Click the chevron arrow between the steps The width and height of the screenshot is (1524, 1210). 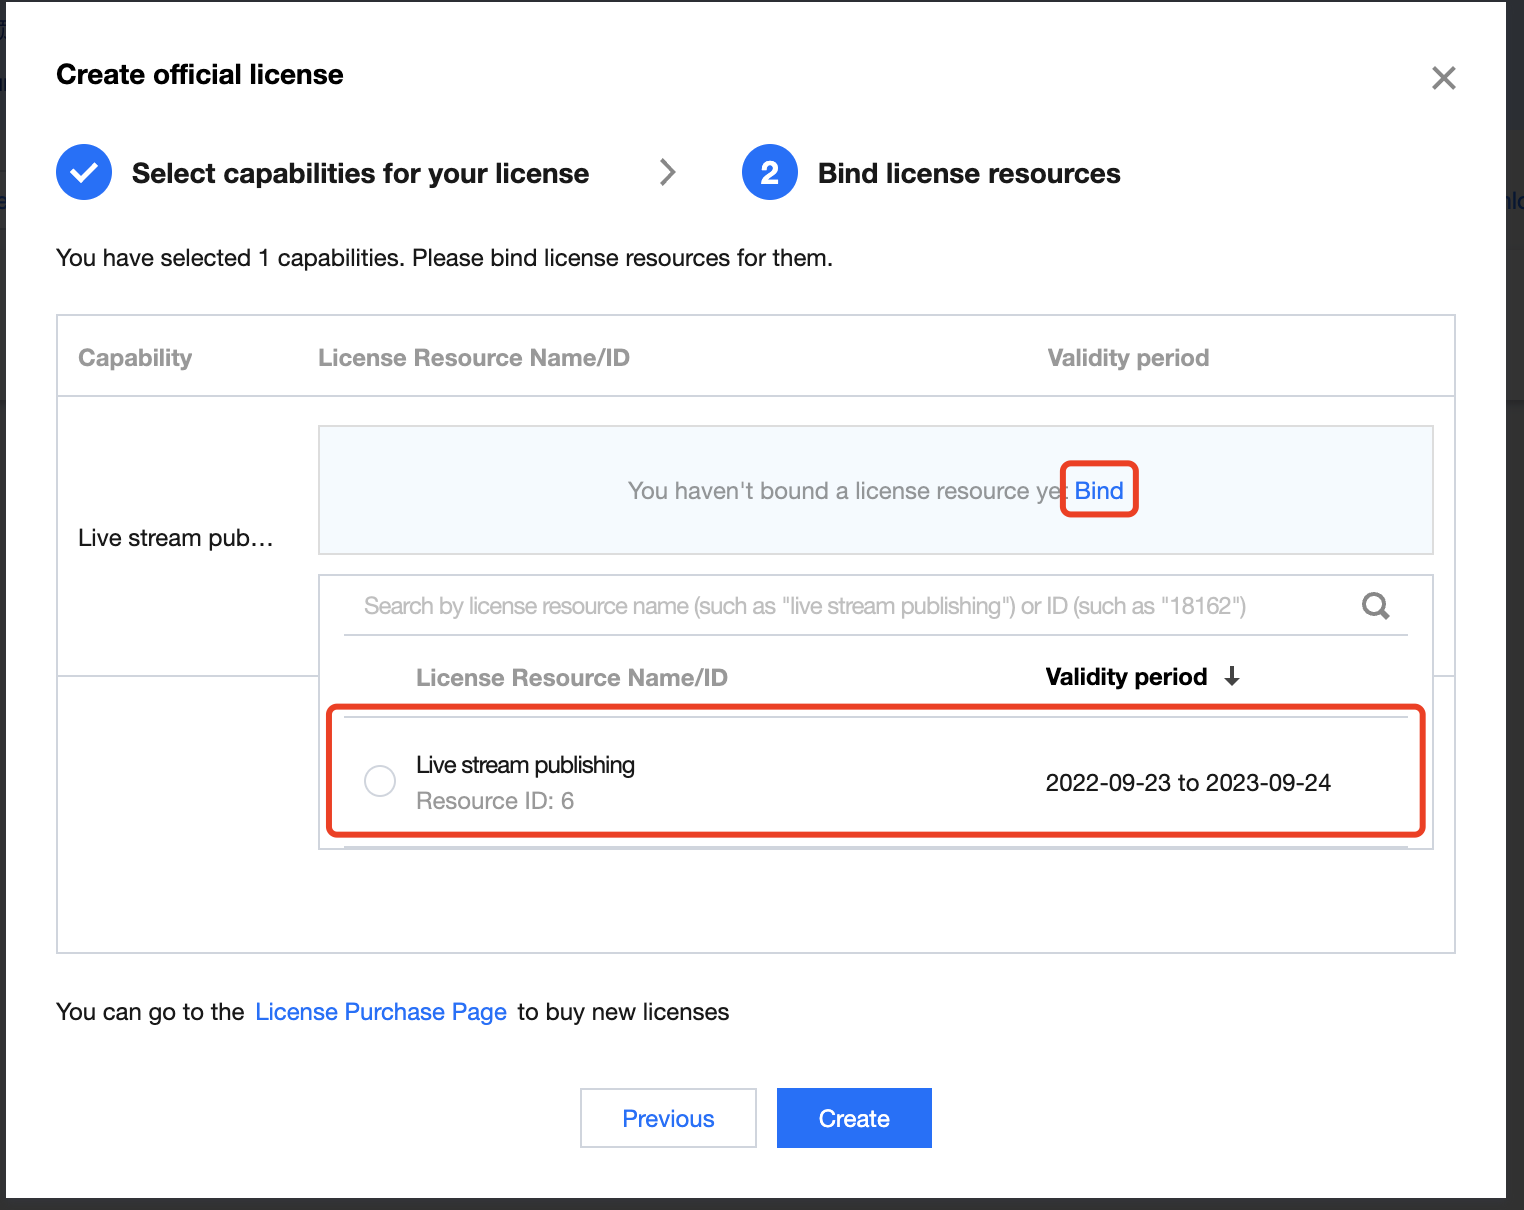pyautogui.click(x=667, y=172)
